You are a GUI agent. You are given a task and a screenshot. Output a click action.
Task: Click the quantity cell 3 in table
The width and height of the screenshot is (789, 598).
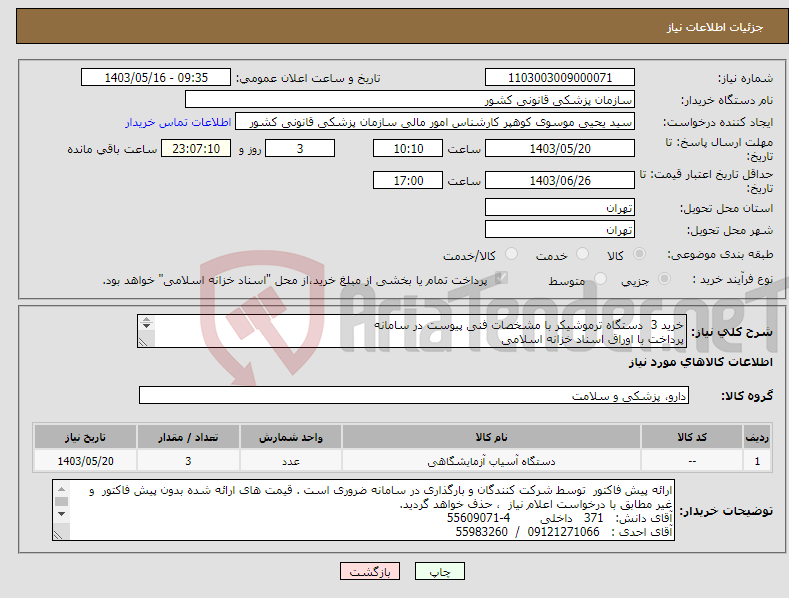(x=188, y=461)
